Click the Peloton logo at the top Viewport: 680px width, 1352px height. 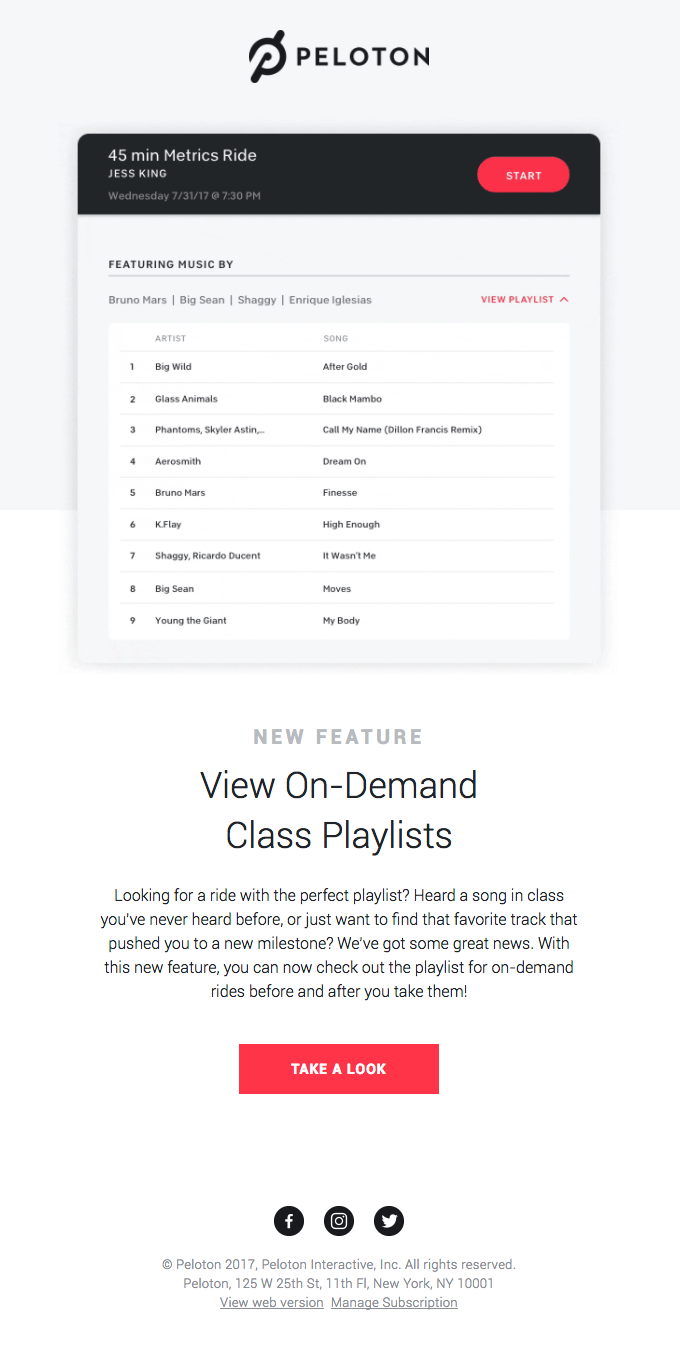[338, 57]
